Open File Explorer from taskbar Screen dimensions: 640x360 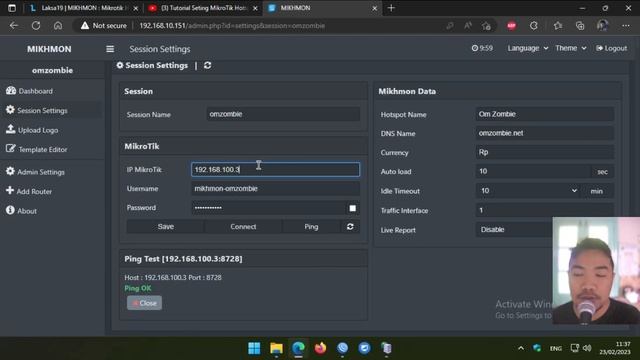click(276, 348)
